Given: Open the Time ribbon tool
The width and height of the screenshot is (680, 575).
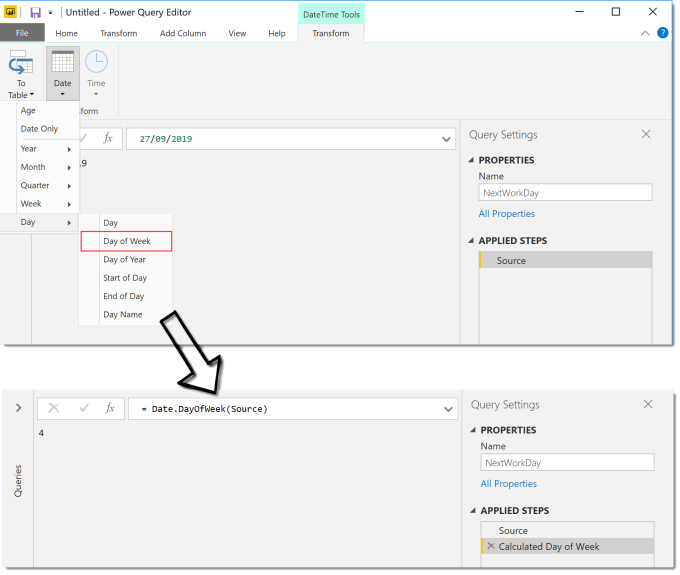Looking at the screenshot, I should click(96, 74).
